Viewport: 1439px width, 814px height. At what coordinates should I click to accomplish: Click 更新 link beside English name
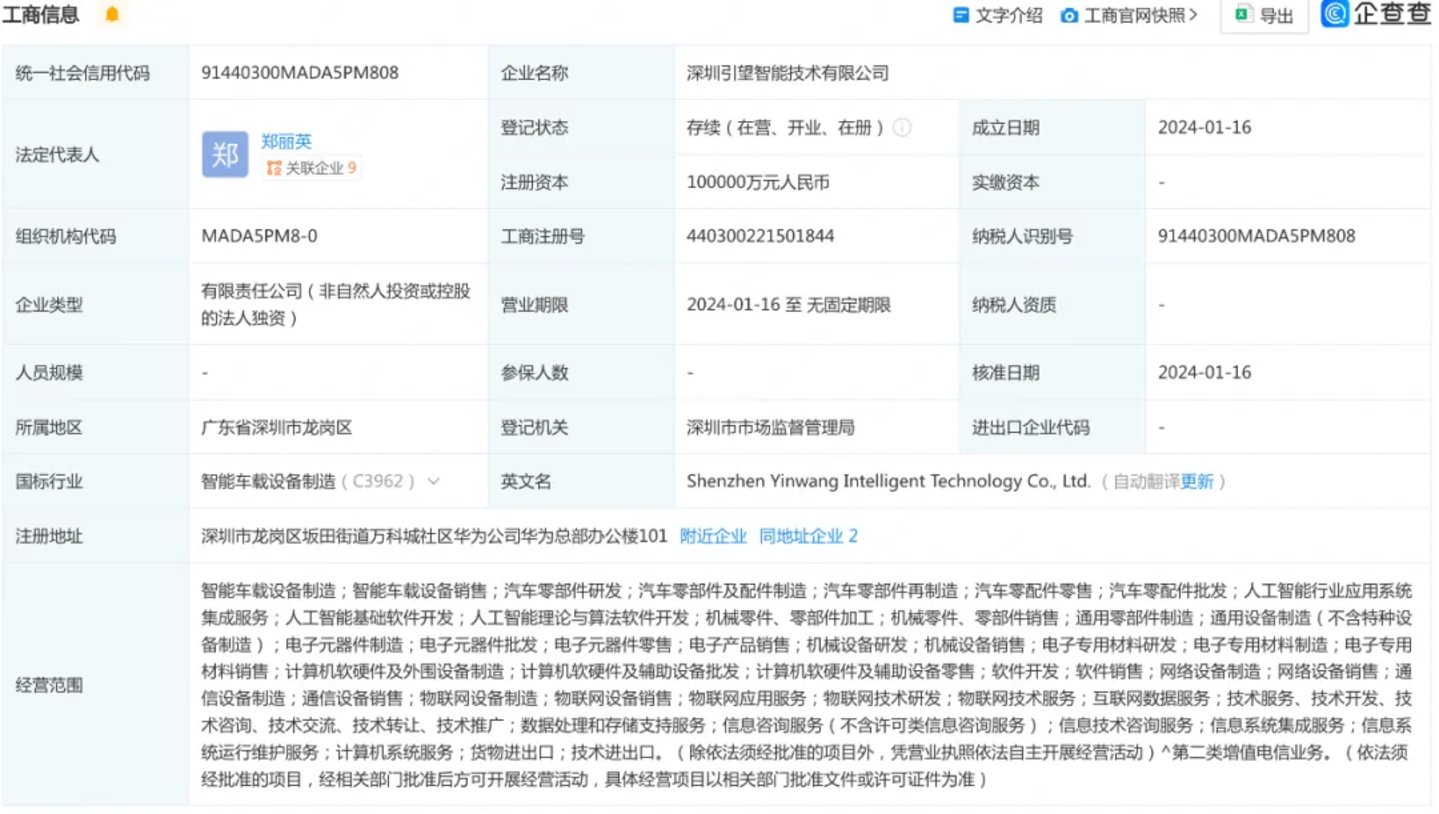pos(1196,481)
